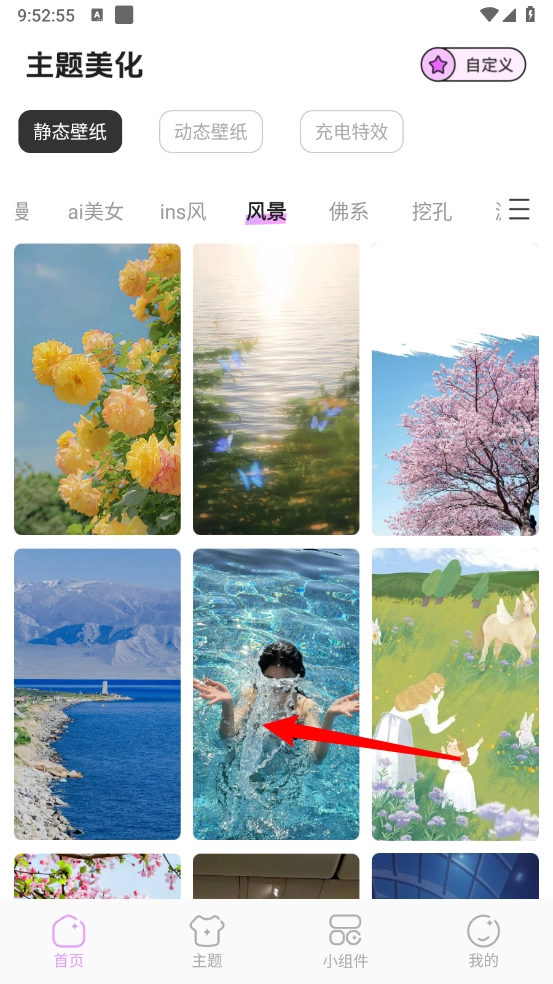Open the 首页 home tab icon
The image size is (553, 984).
coord(69,931)
